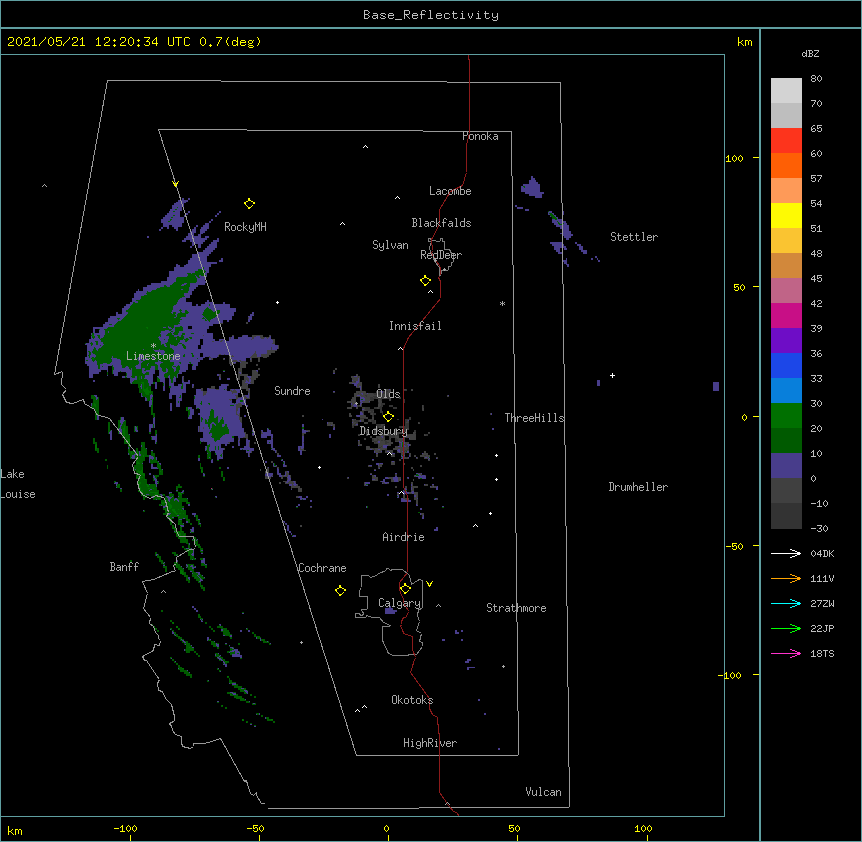This screenshot has height=842, width=862.
Task: Click the Drumheller town label
Action: [x=638, y=487]
